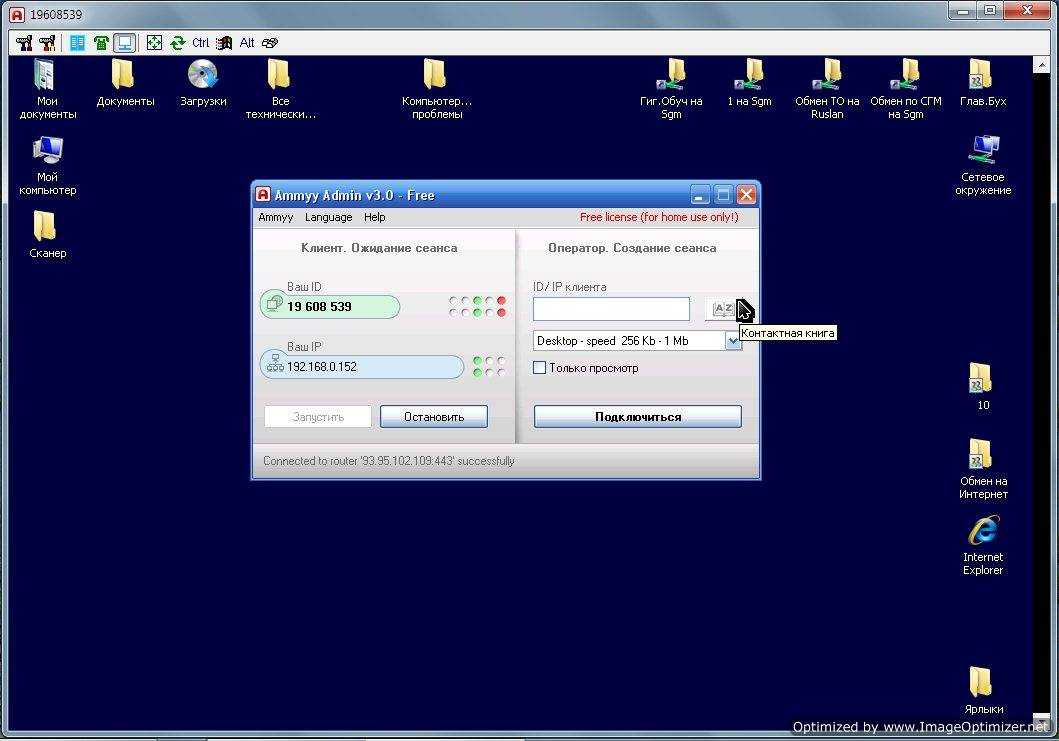Toggle the remote desktop monitor icon

point(124,43)
